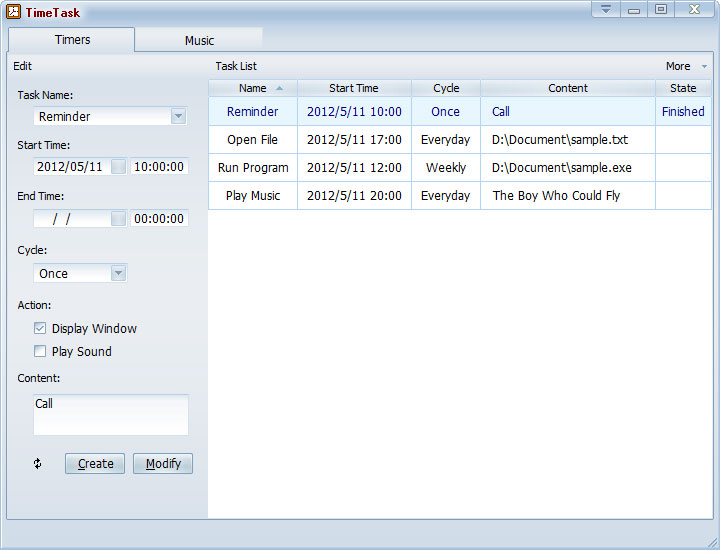The height and width of the screenshot is (550, 720).
Task: Uncheck the Display Window checkbox
Action: pos(40,329)
